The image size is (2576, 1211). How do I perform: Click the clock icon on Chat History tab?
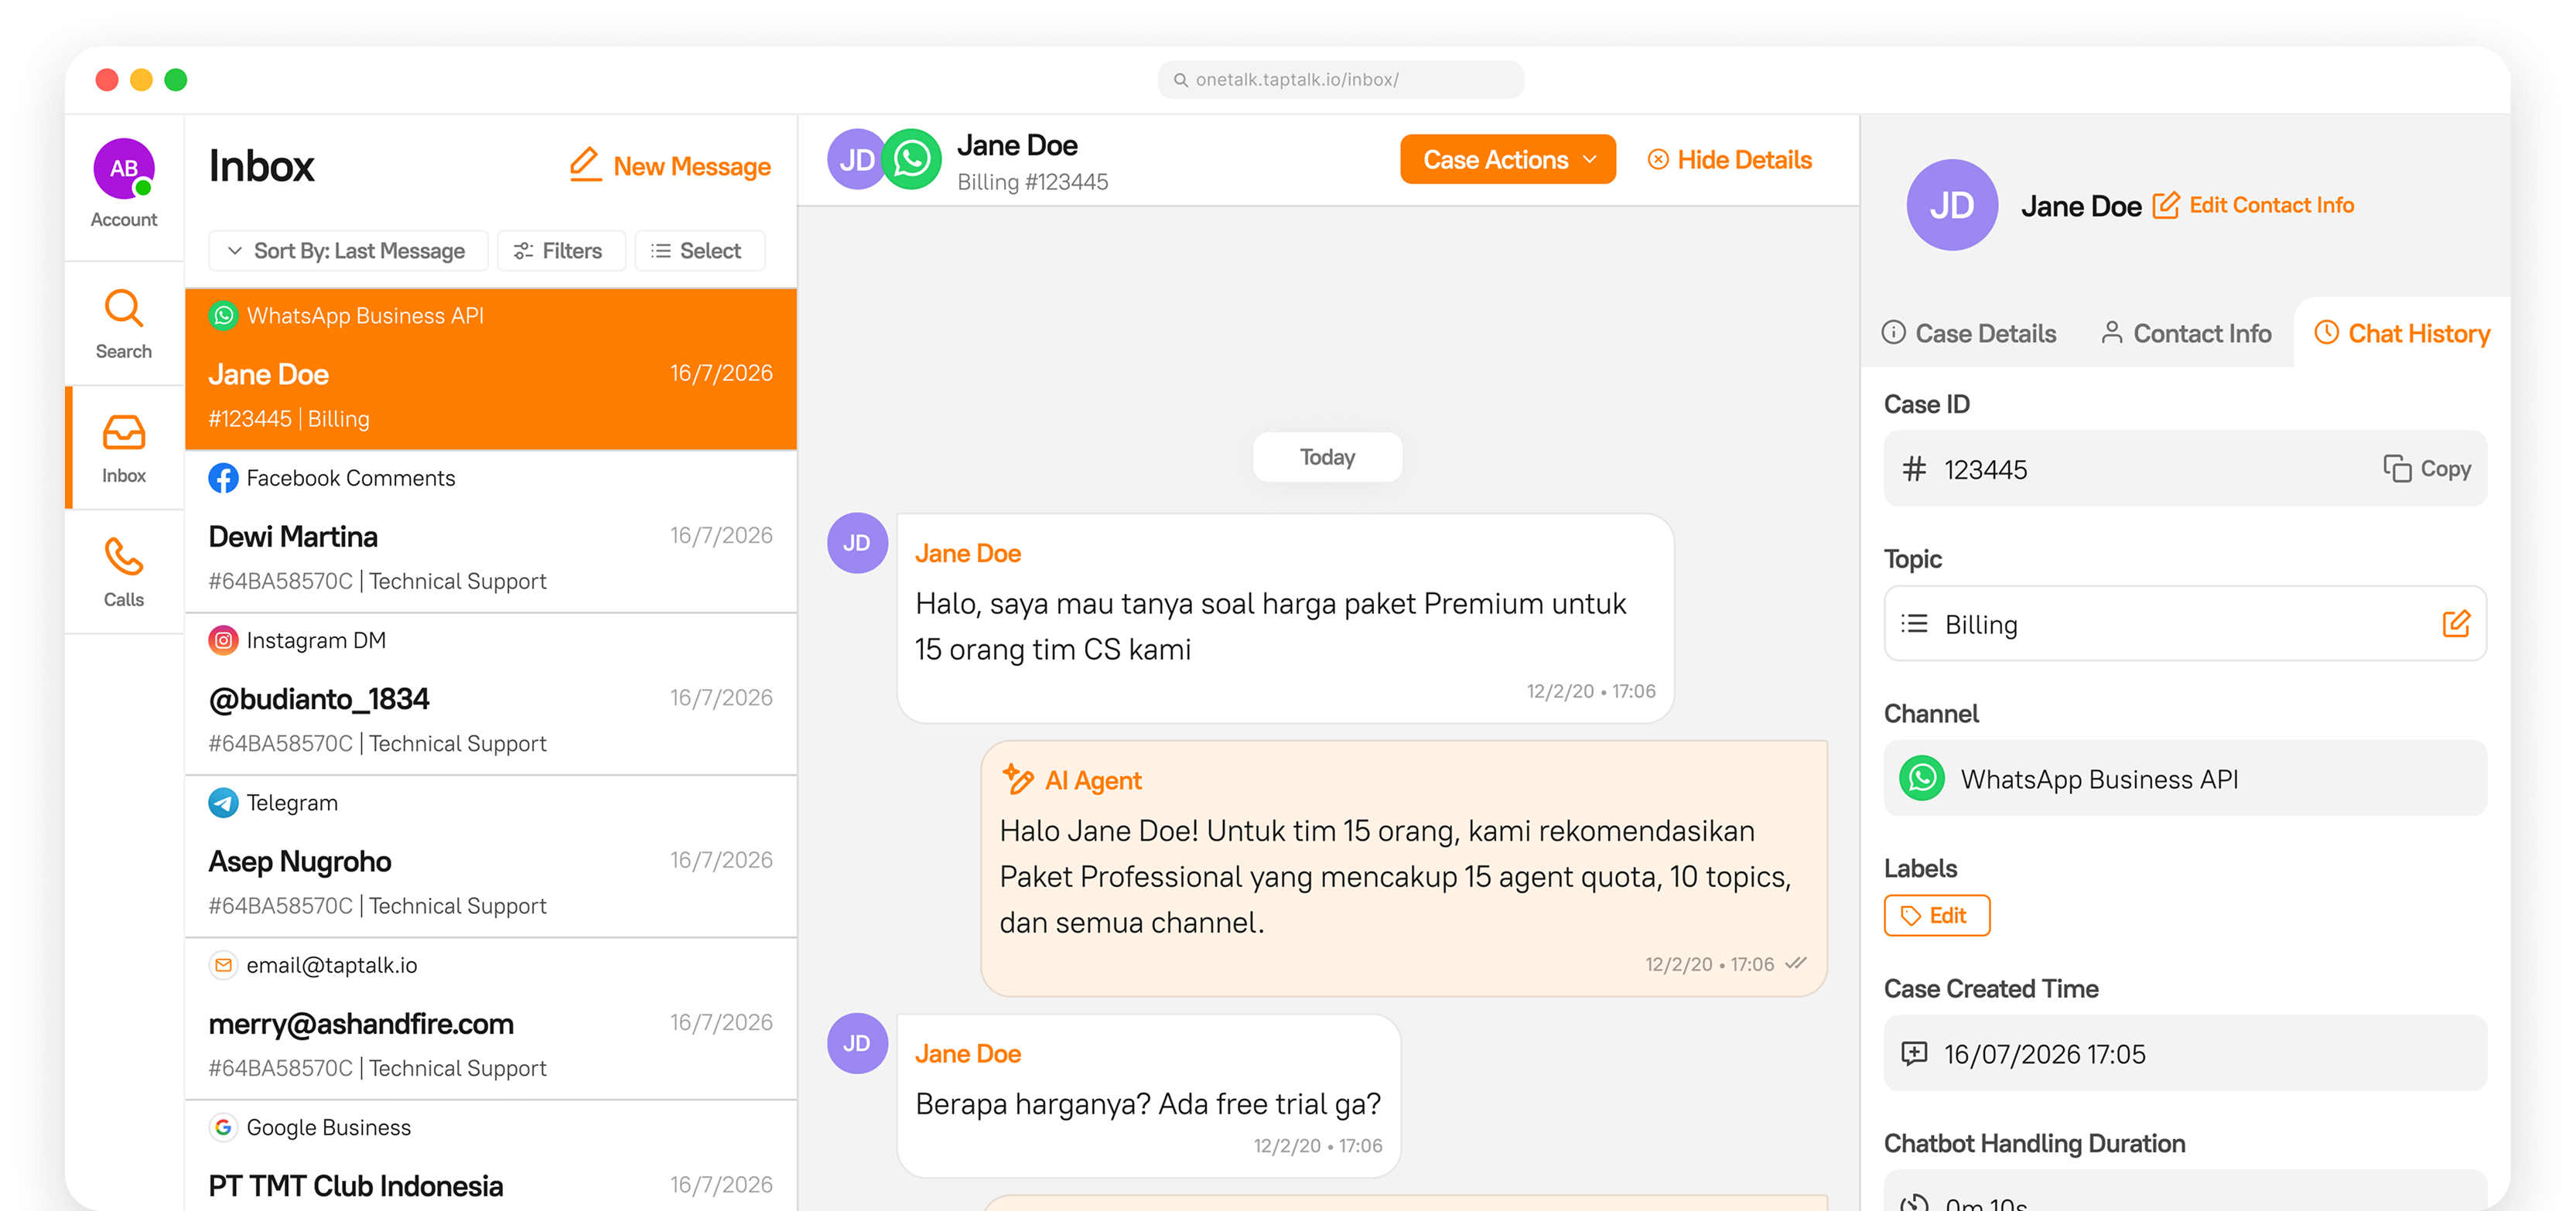[x=2326, y=332]
